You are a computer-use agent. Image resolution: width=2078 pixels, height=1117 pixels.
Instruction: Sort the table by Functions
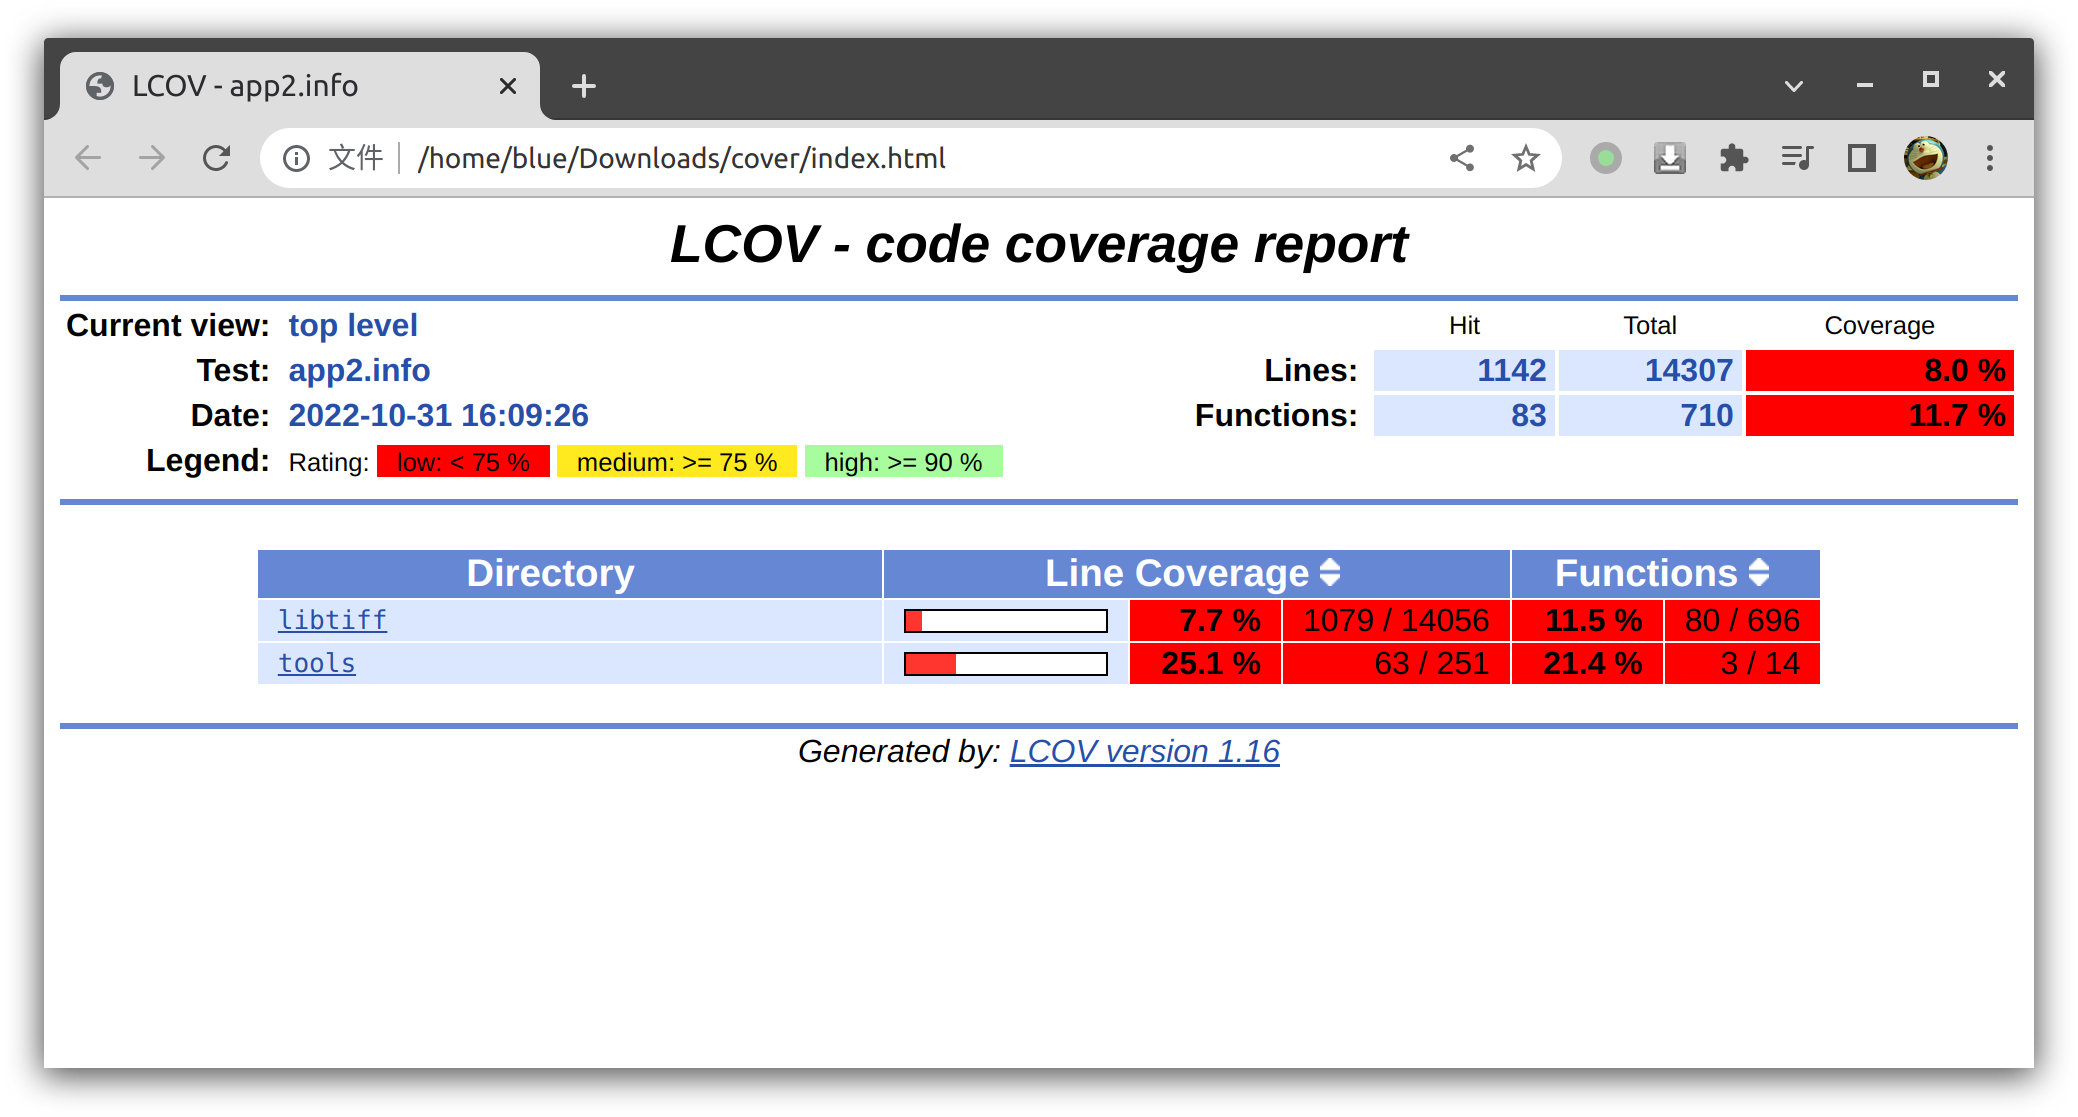1759,573
